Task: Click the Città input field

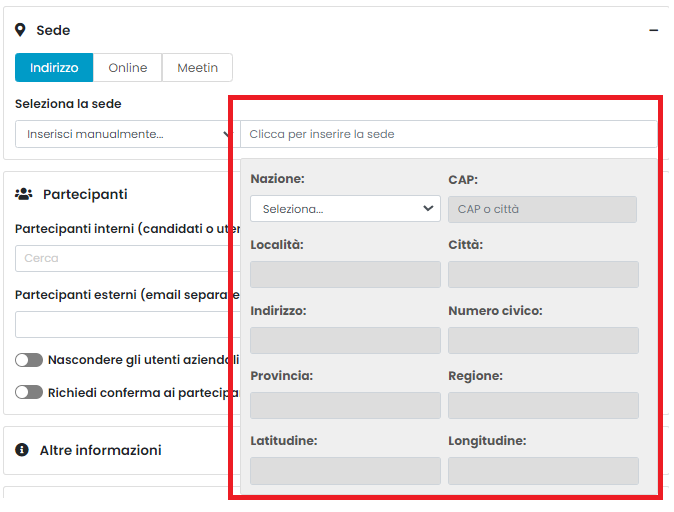Action: pyautogui.click(x=543, y=274)
